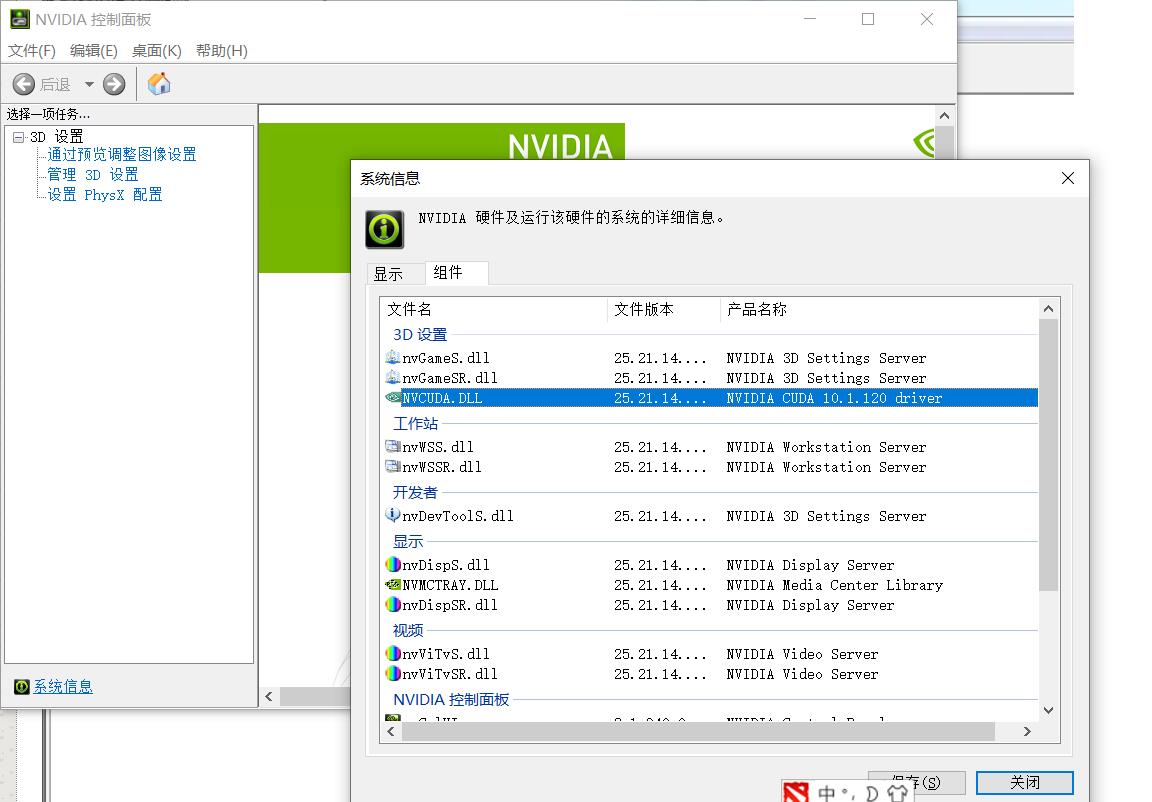Click the component list scroll up arrow
The width and height of the screenshot is (1152, 802).
[1048, 309]
